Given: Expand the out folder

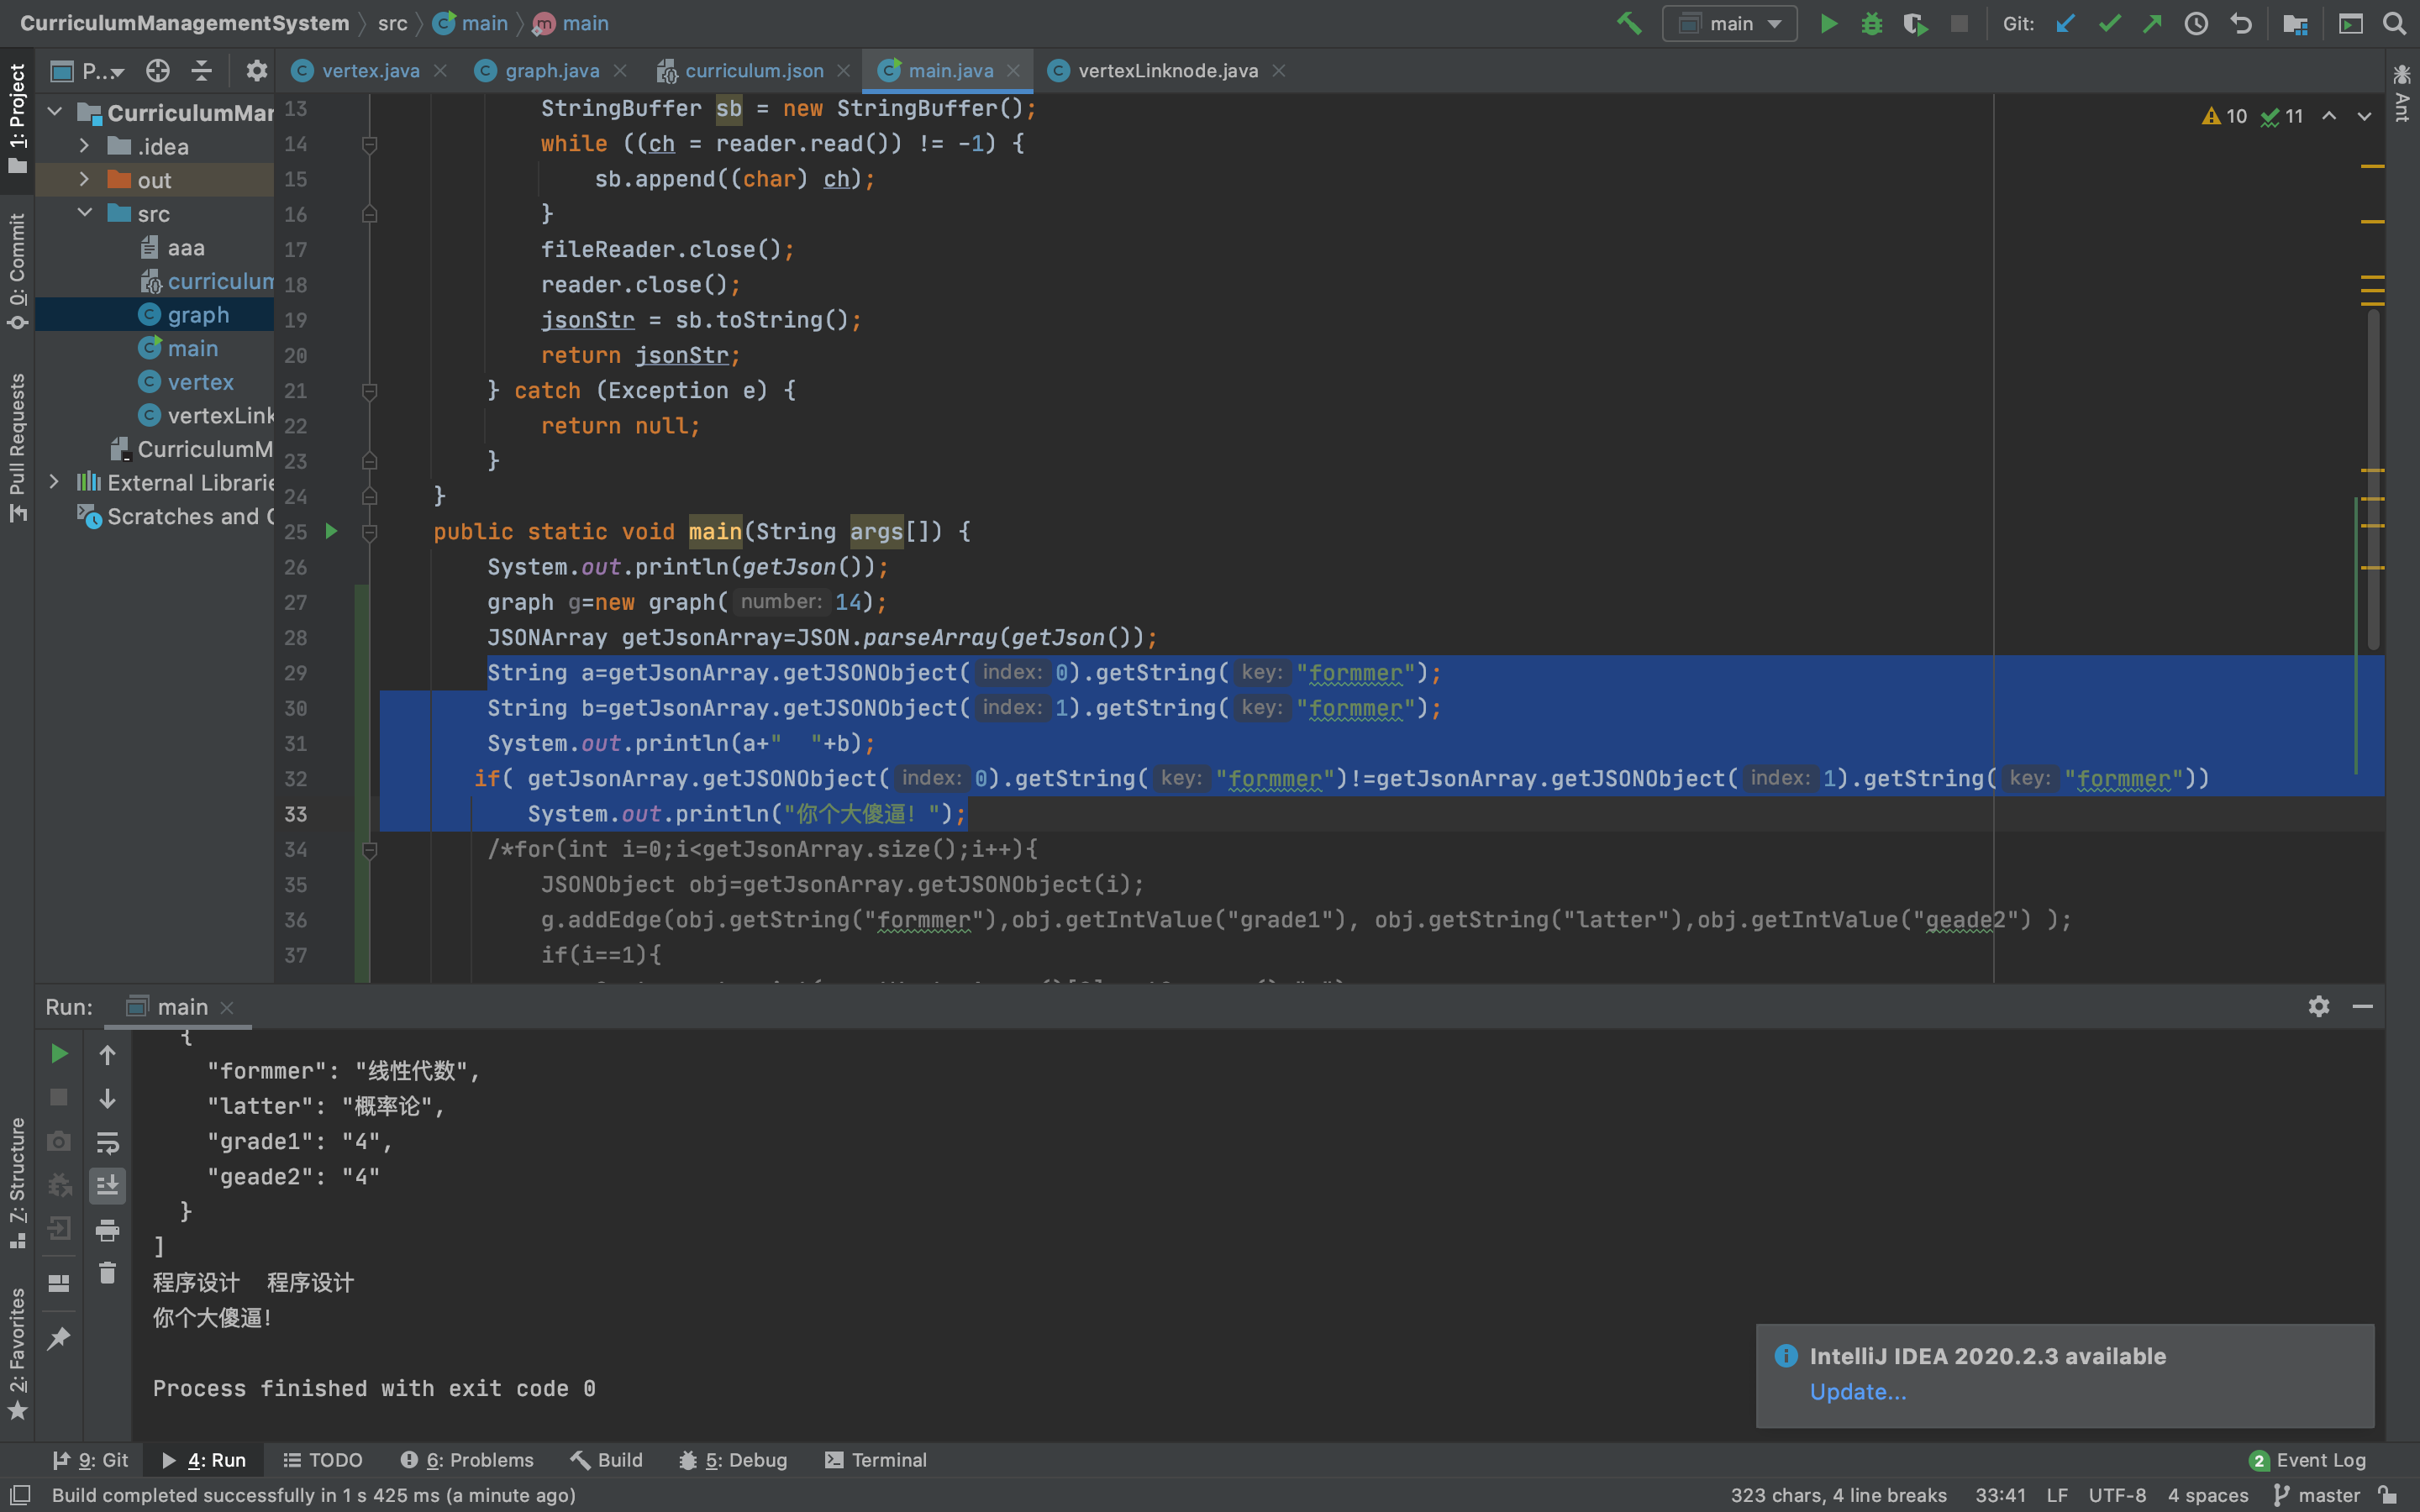Looking at the screenshot, I should [x=85, y=180].
